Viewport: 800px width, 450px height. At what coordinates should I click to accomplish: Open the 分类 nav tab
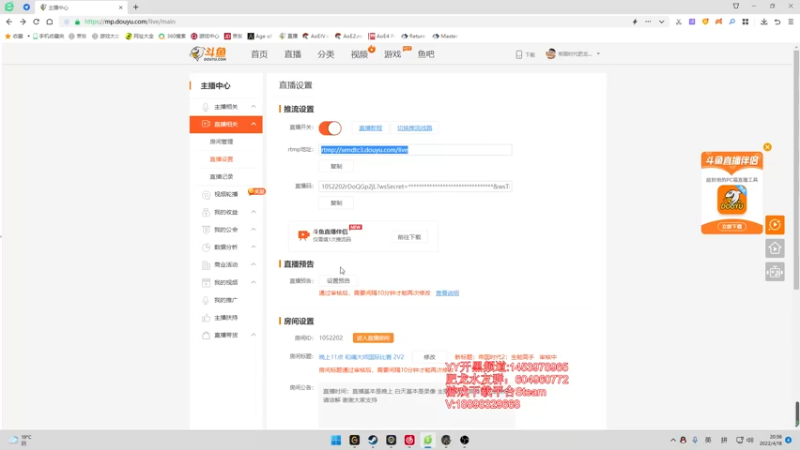coord(326,54)
